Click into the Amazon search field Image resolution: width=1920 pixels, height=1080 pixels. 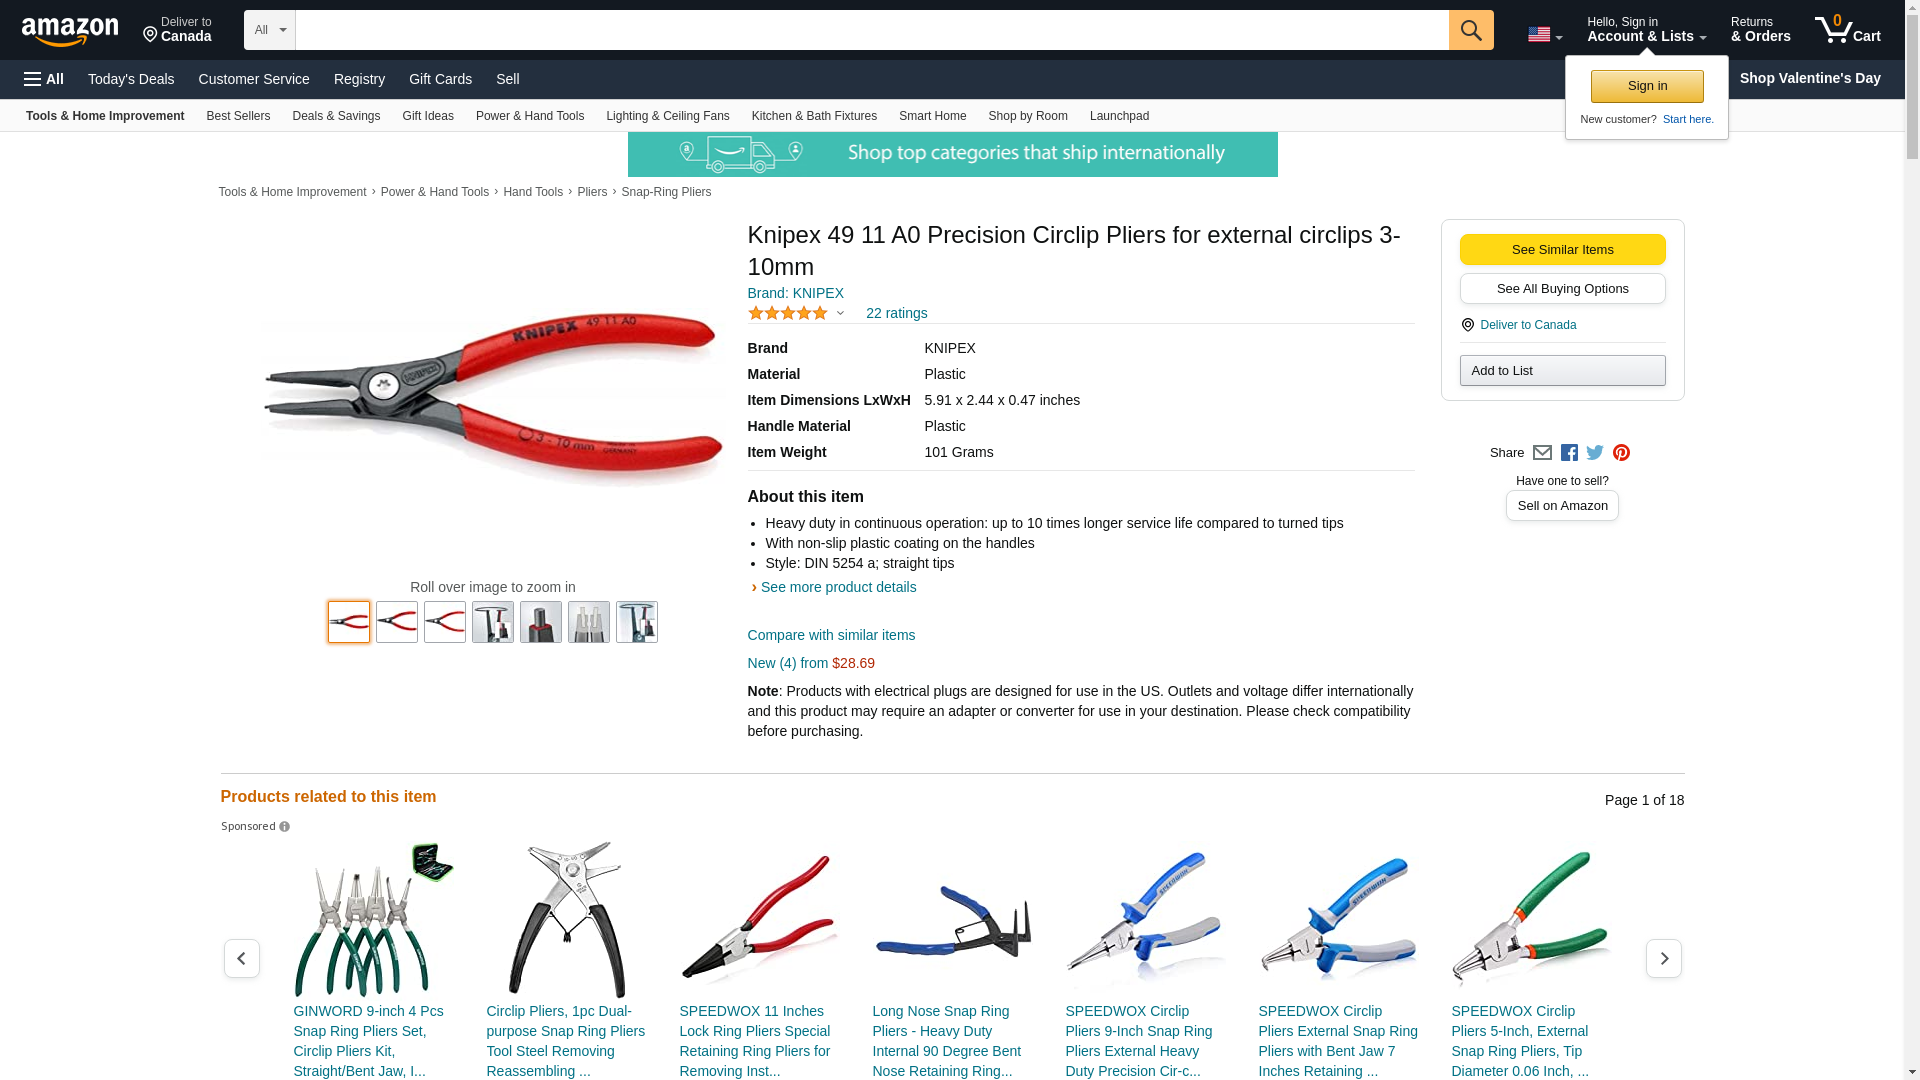tap(872, 30)
